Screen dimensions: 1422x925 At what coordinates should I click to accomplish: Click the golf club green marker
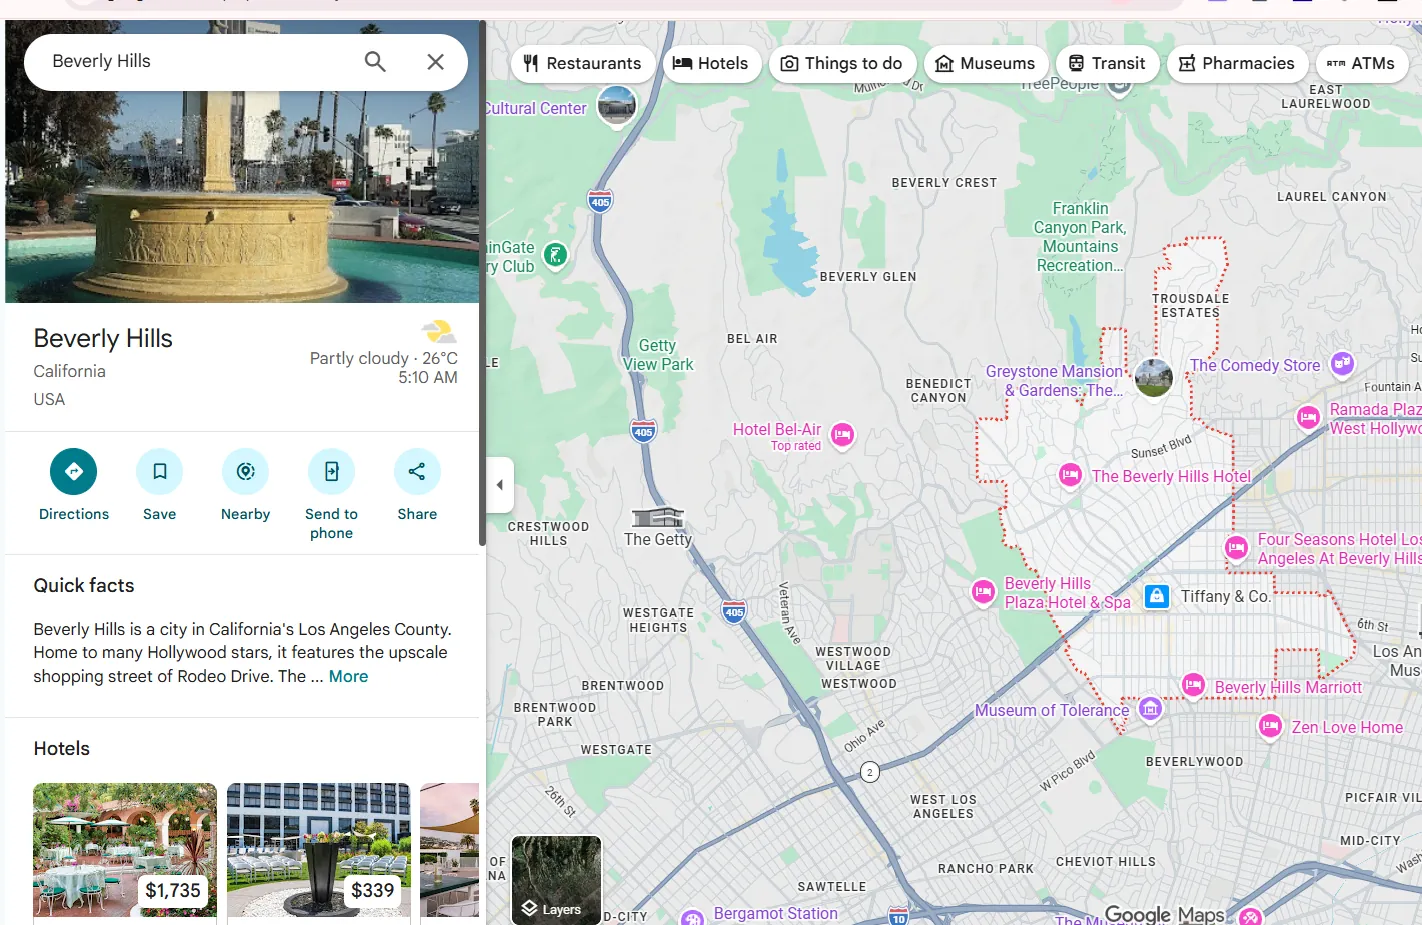(x=555, y=255)
